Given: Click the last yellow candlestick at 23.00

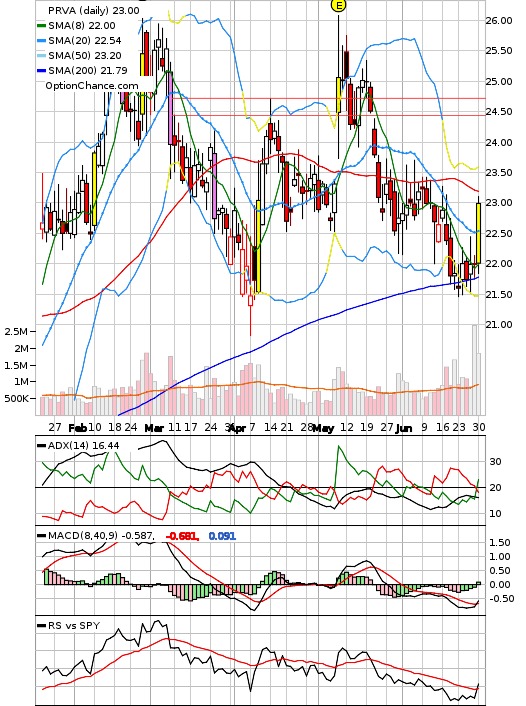Looking at the screenshot, I should tap(478, 233).
